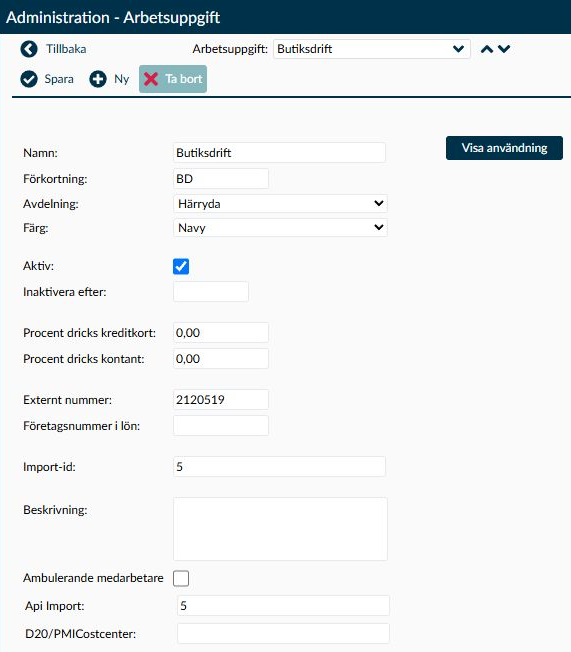Click the Tillbaka back arrow icon
Viewport: 571px width, 652px height.
click(x=29, y=49)
